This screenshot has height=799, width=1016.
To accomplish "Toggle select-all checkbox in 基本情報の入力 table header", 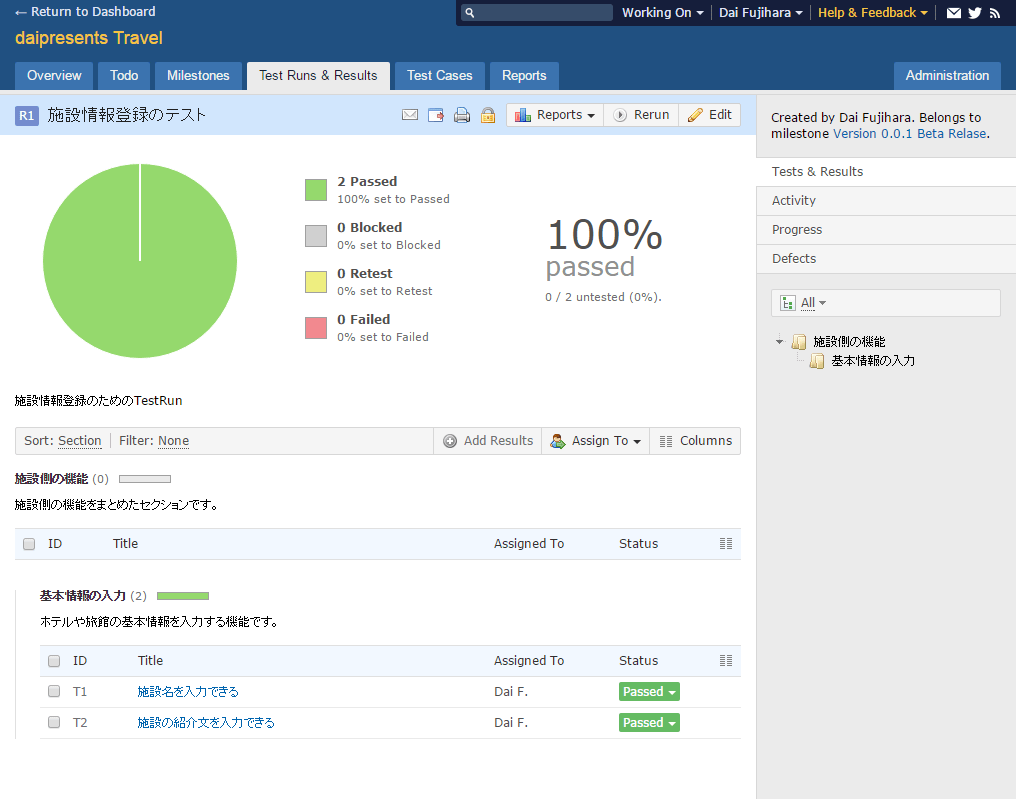I will pos(54,661).
